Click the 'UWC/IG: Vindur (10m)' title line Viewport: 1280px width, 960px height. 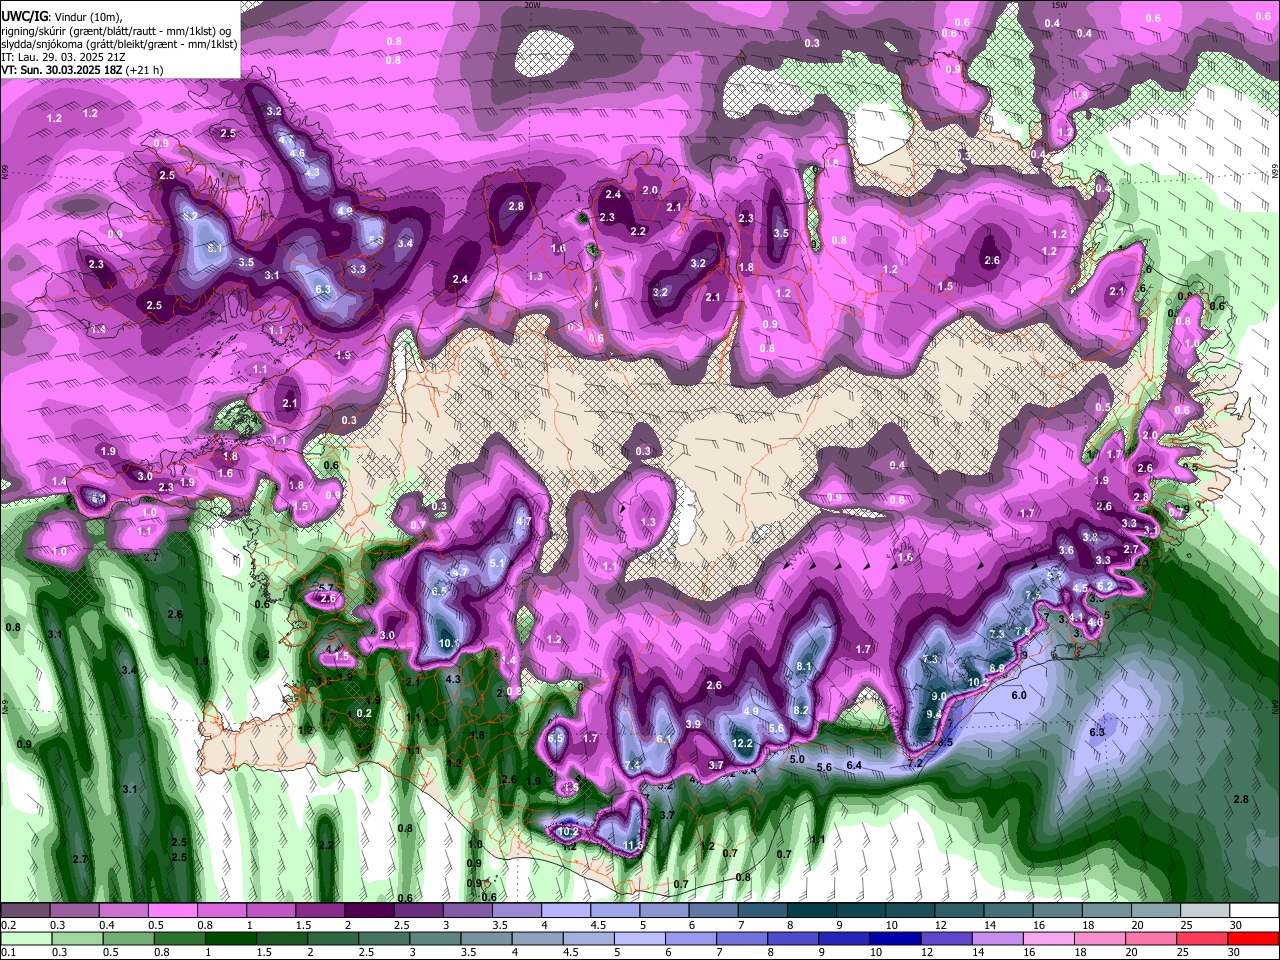tap(61, 17)
